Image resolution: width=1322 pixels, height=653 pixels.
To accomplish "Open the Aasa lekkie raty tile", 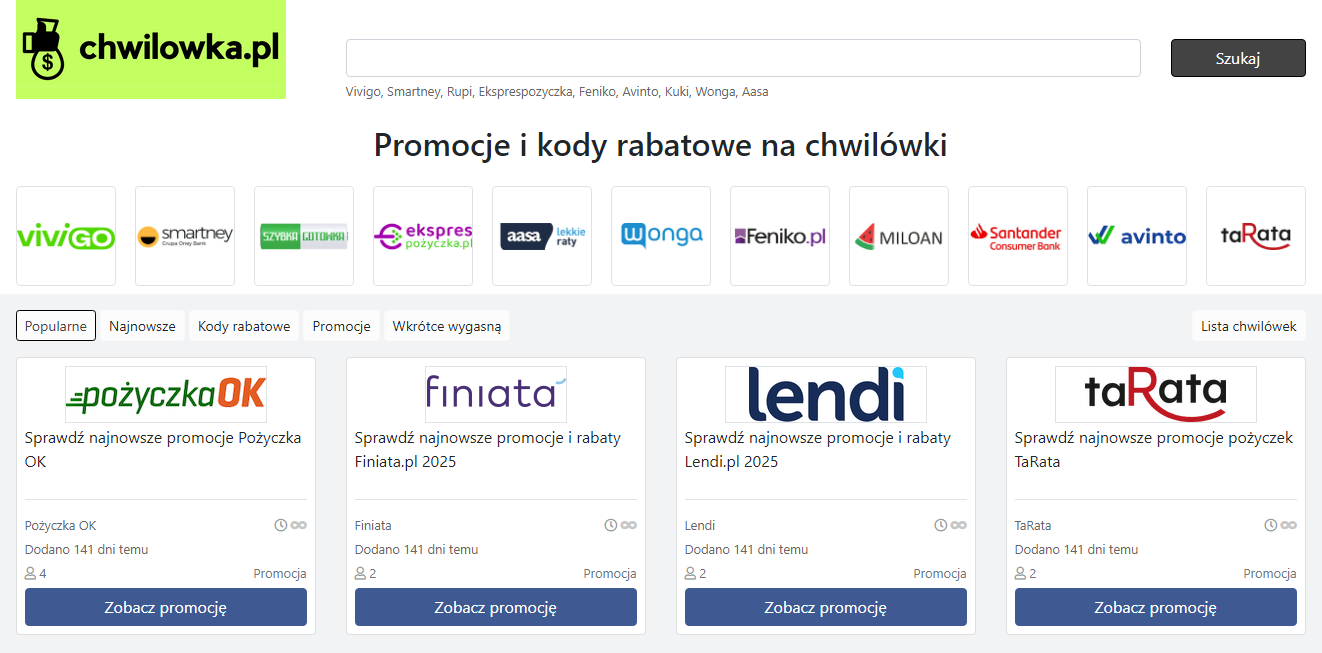I will (542, 236).
